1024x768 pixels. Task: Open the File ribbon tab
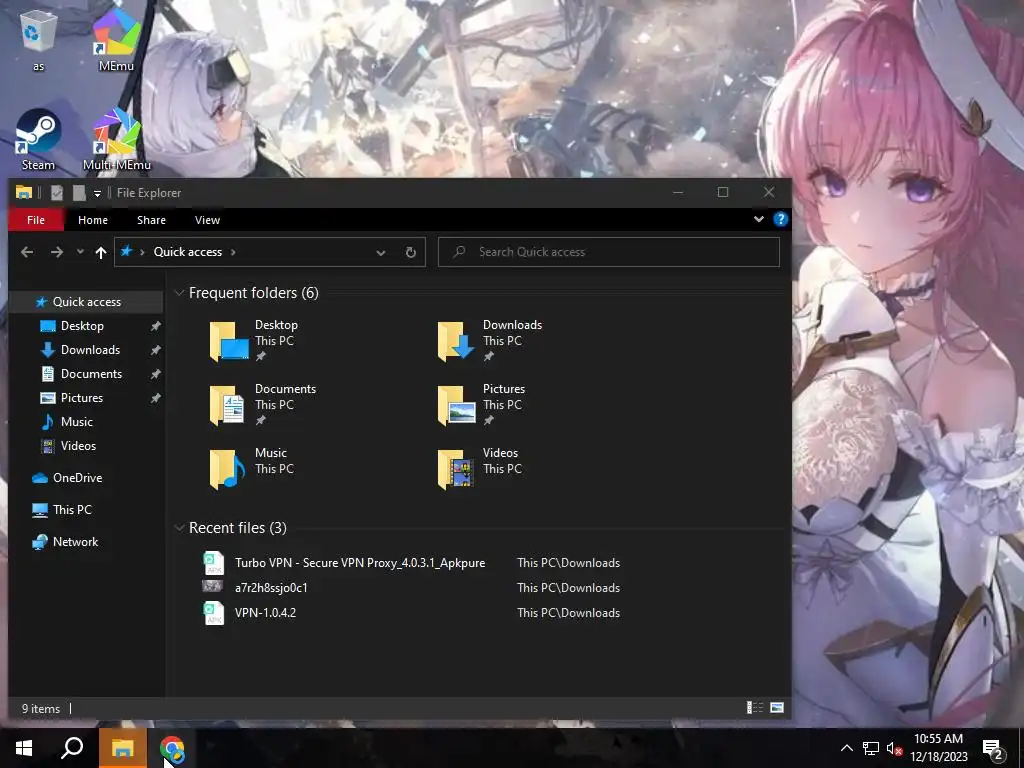pyautogui.click(x=36, y=220)
